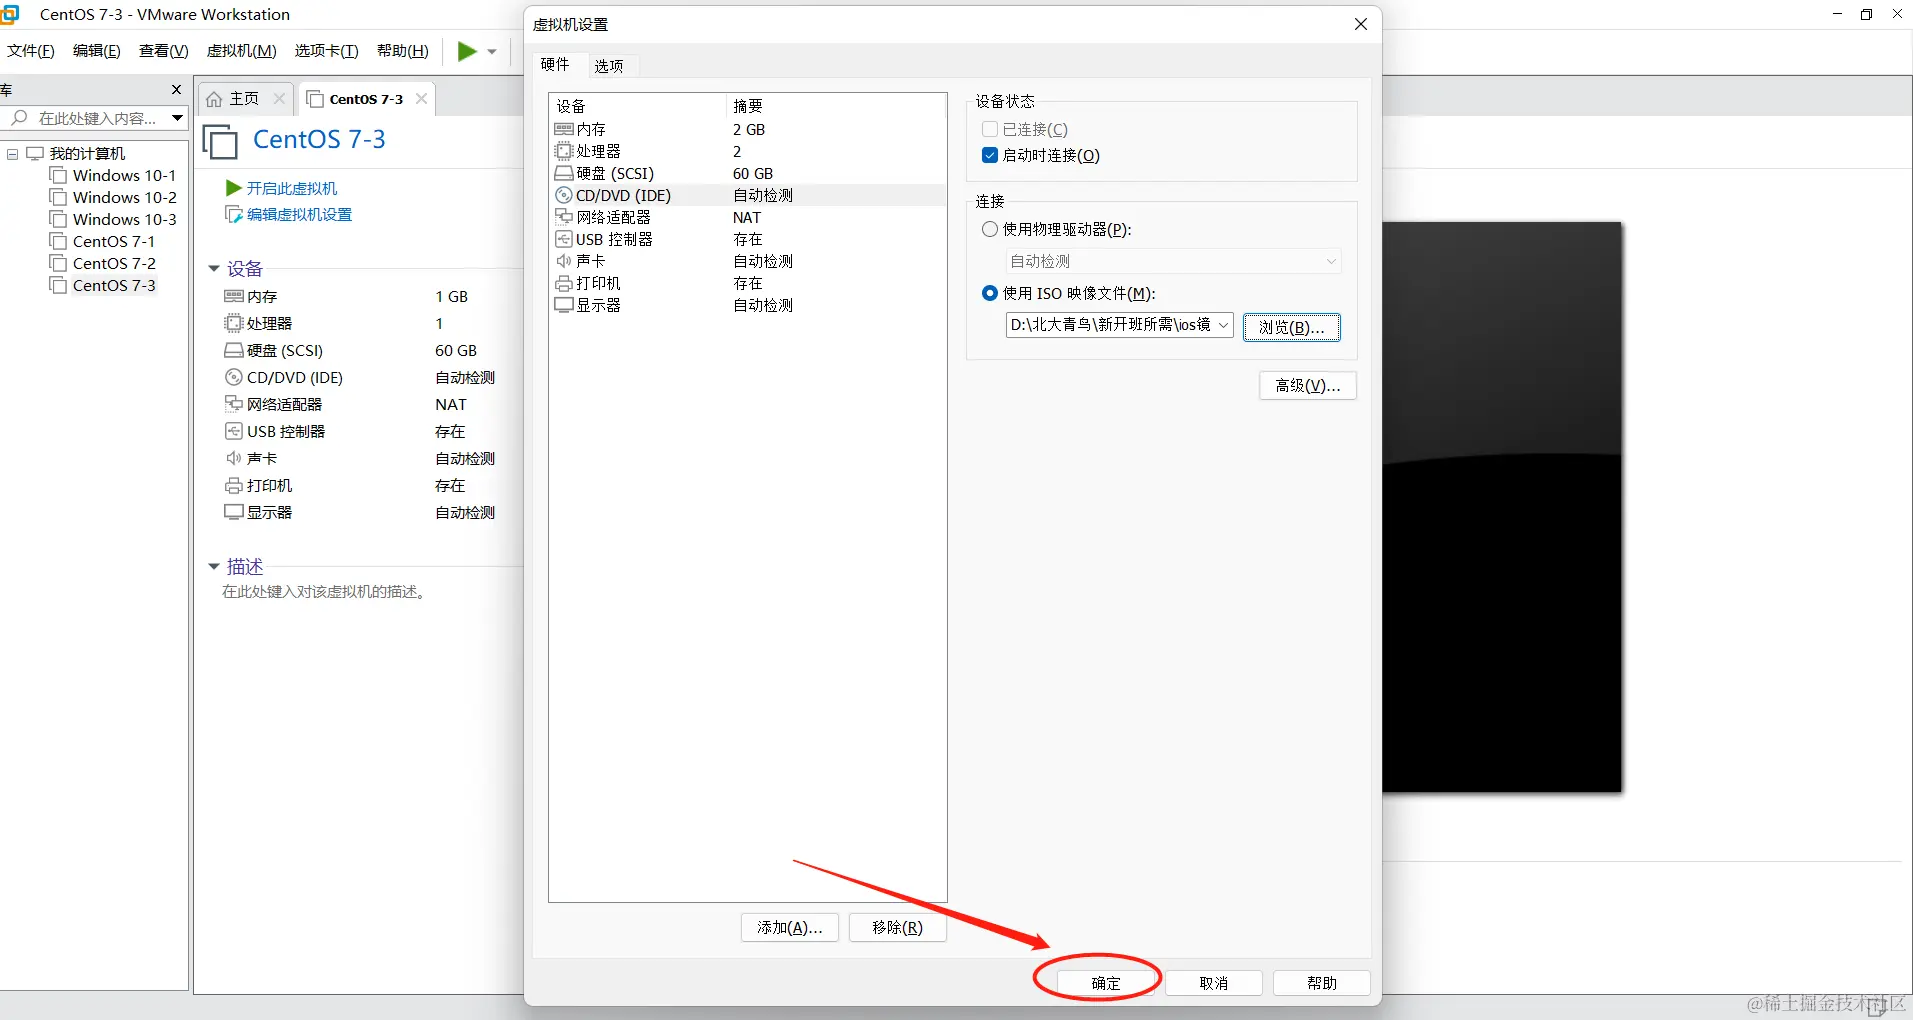Viewport: 1913px width, 1020px height.
Task: Open the 文件 menu
Action: tap(31, 51)
